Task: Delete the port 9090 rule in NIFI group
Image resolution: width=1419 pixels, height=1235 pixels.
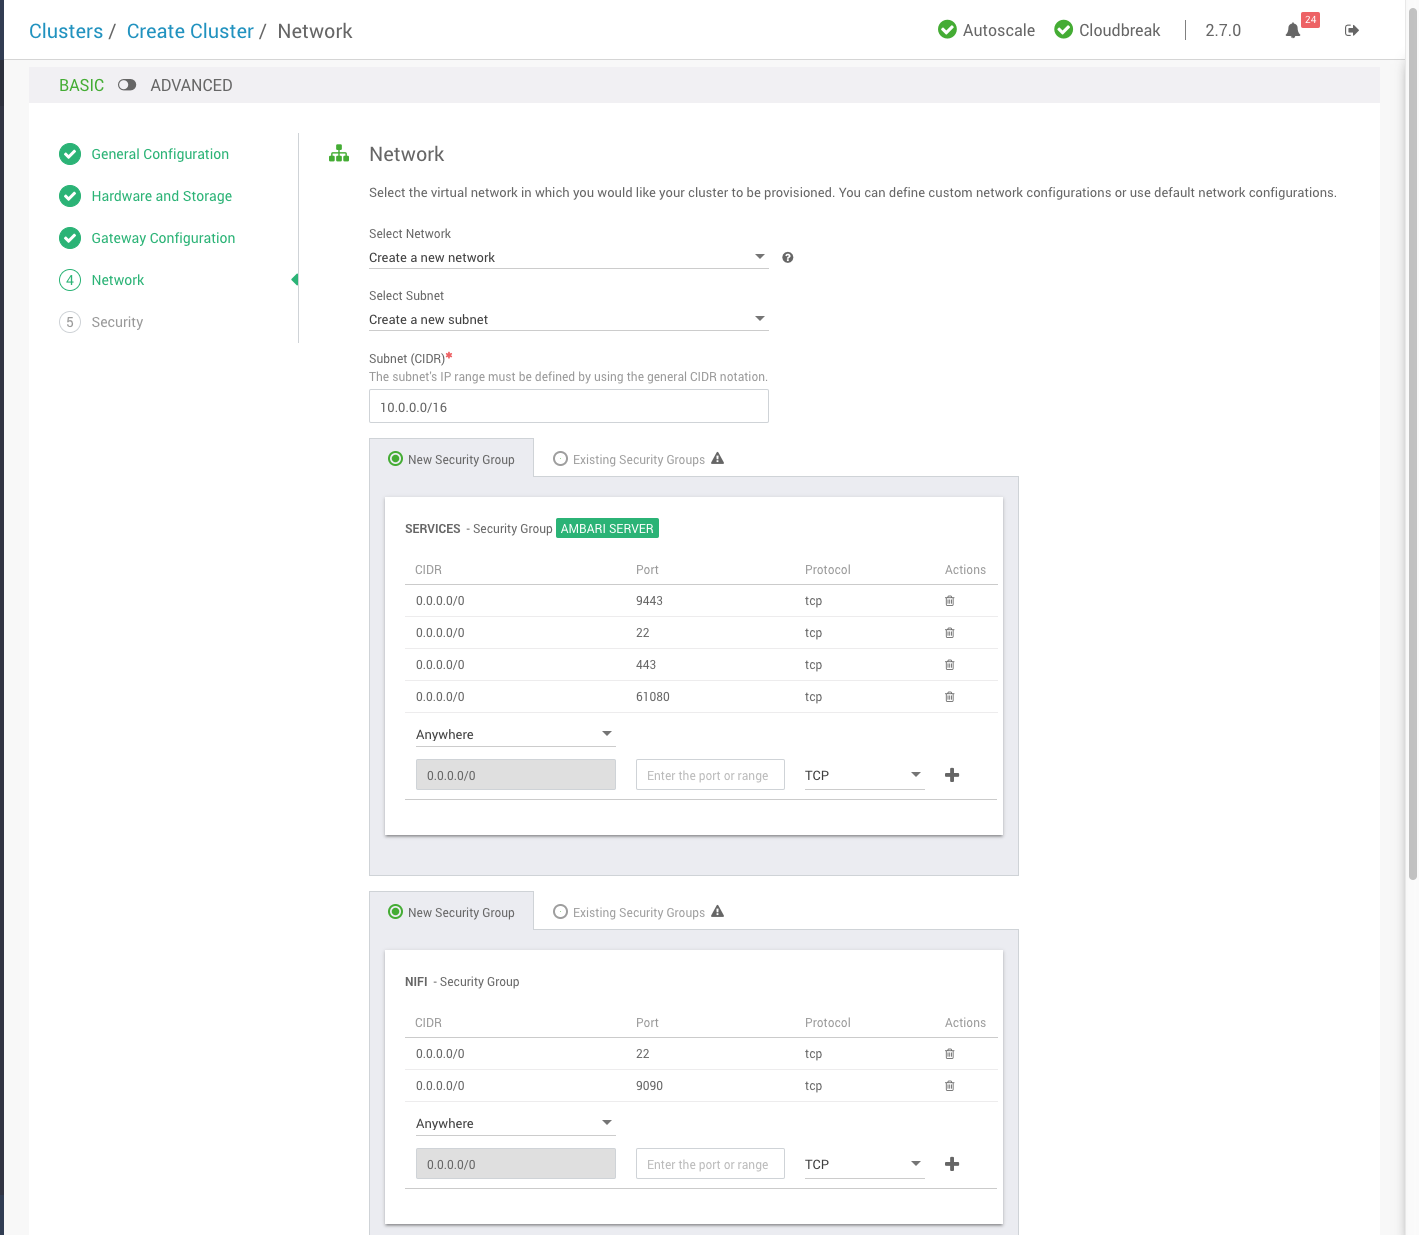Action: click(x=948, y=1085)
